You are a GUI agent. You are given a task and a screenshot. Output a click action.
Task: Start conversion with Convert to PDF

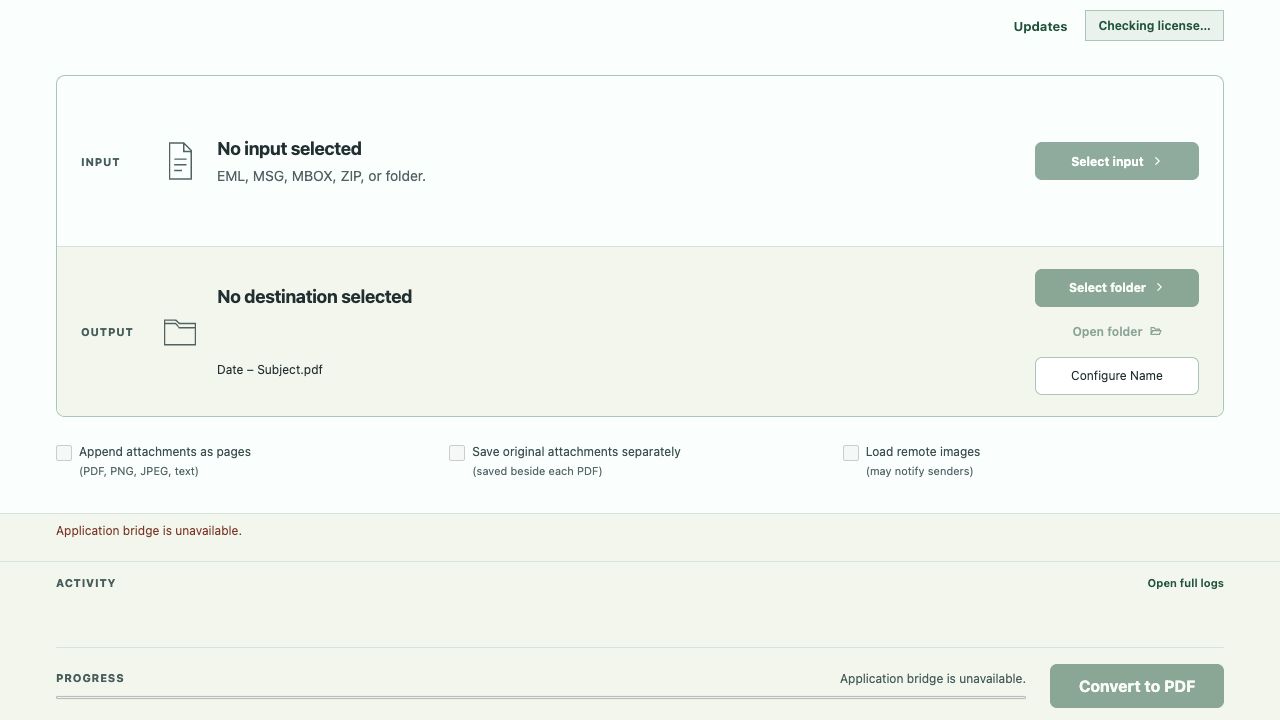pos(1137,686)
